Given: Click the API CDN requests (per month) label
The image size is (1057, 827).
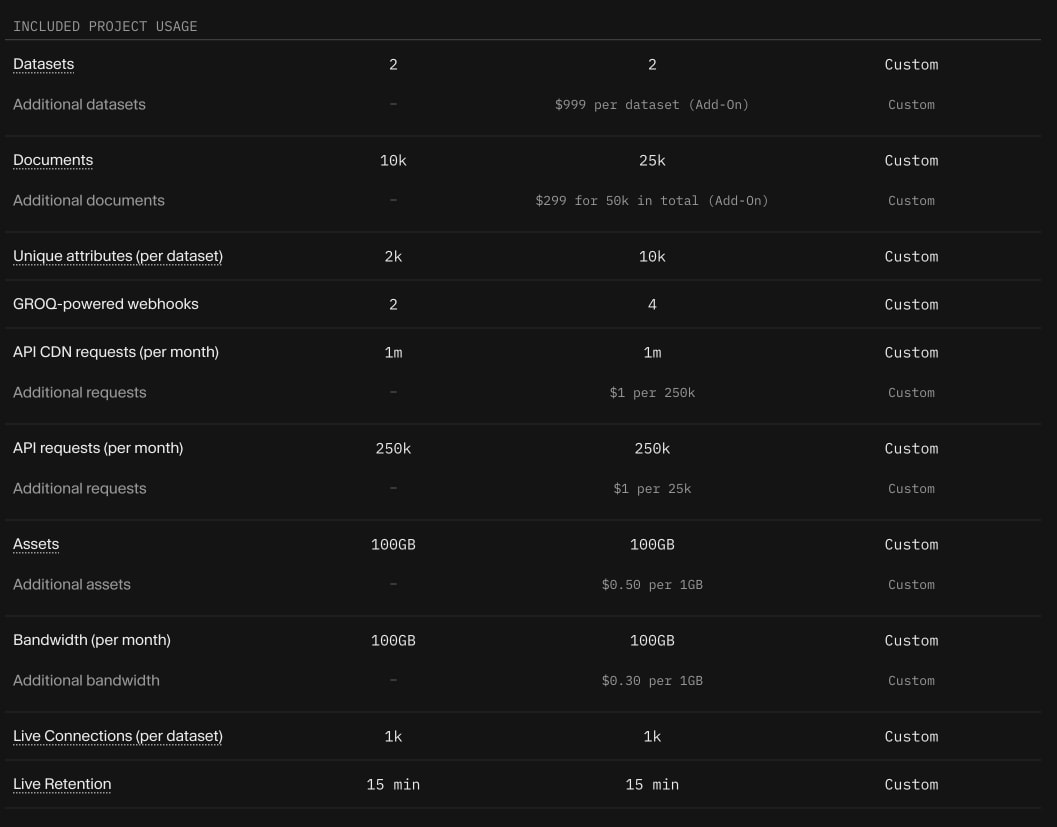Looking at the screenshot, I should point(115,352).
